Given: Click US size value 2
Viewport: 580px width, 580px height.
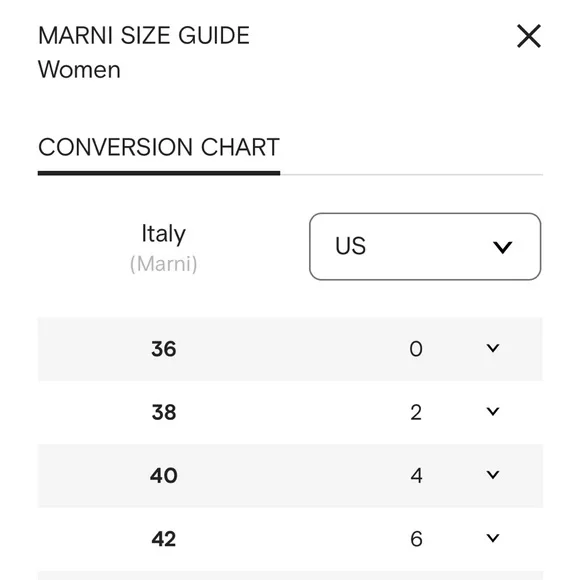Looking at the screenshot, I should [x=416, y=412].
